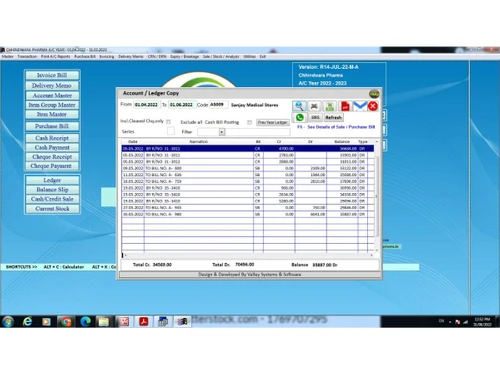Click the printer icon in ledger toolbar
This screenshot has width=500, height=375.
(x=314, y=106)
